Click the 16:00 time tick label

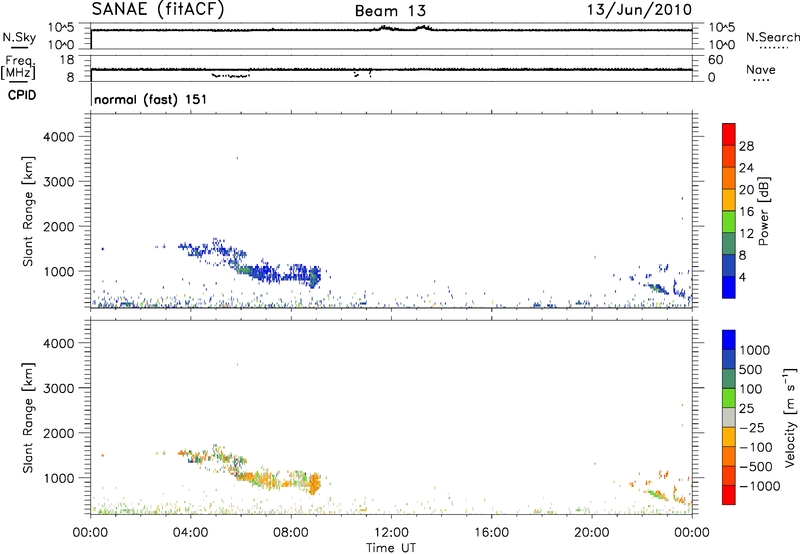(491, 533)
